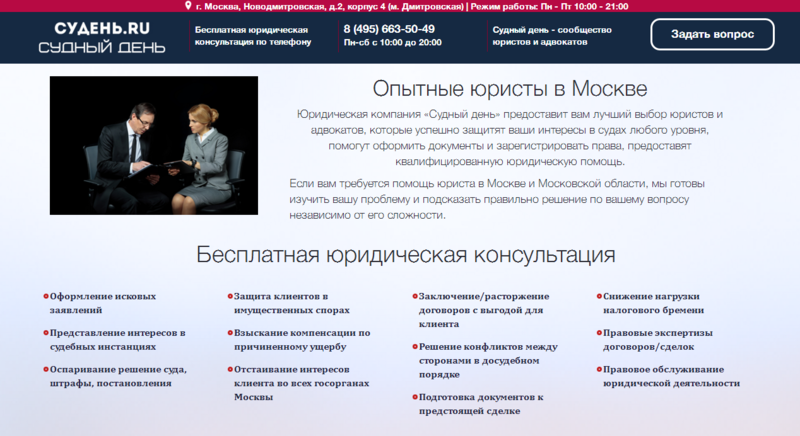This screenshot has height=436, width=800.
Task: Select item Представление интересов в судебных инстанциях
Action: [117, 340]
